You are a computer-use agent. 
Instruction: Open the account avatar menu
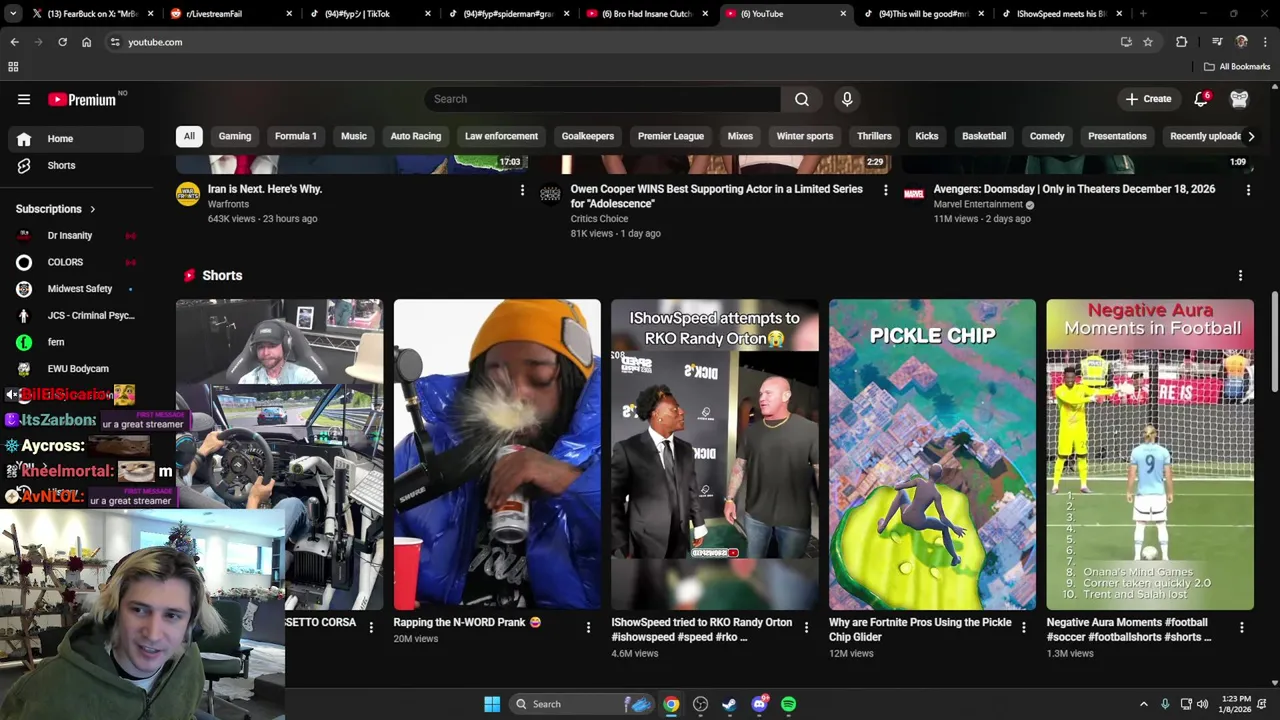(x=1239, y=99)
